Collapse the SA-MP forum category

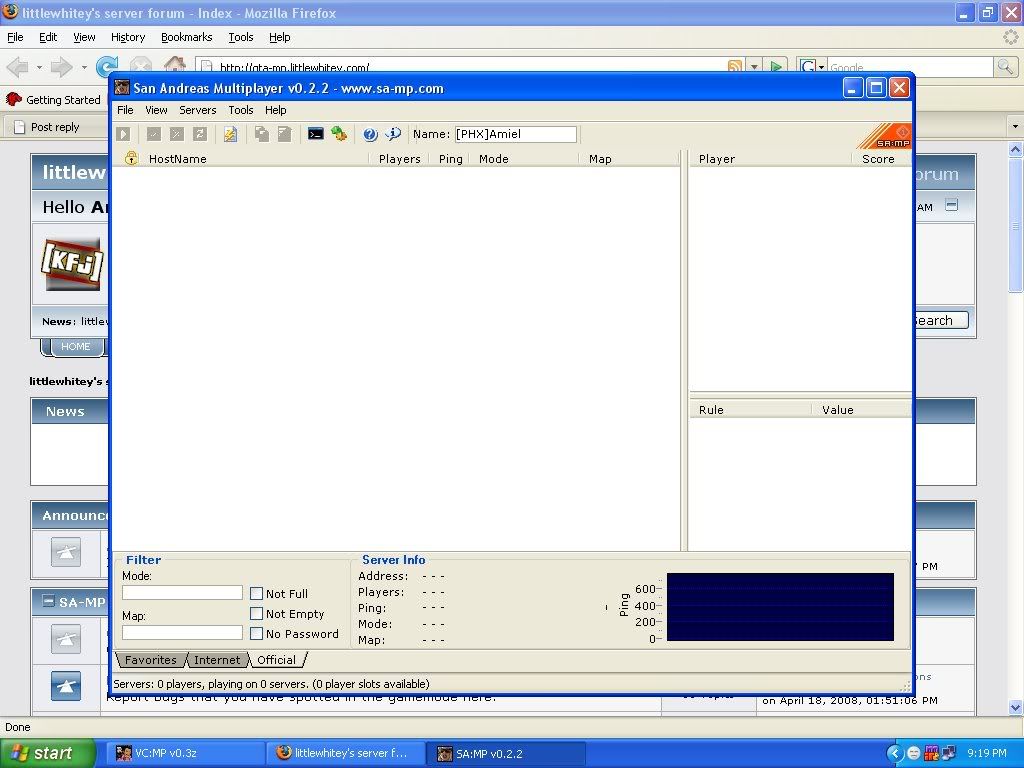coord(48,601)
